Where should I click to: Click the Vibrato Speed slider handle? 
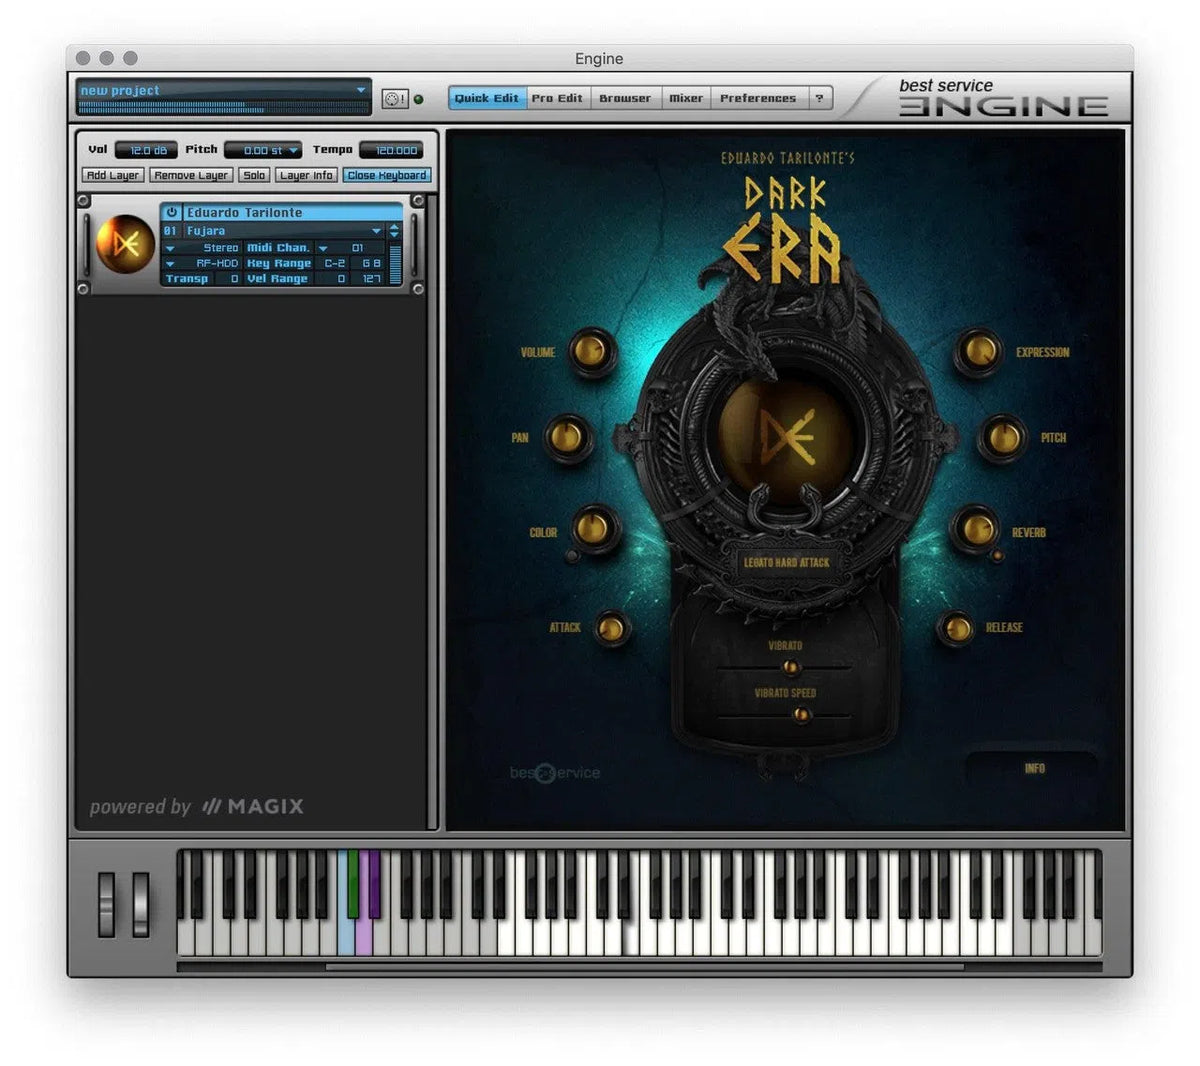(800, 714)
